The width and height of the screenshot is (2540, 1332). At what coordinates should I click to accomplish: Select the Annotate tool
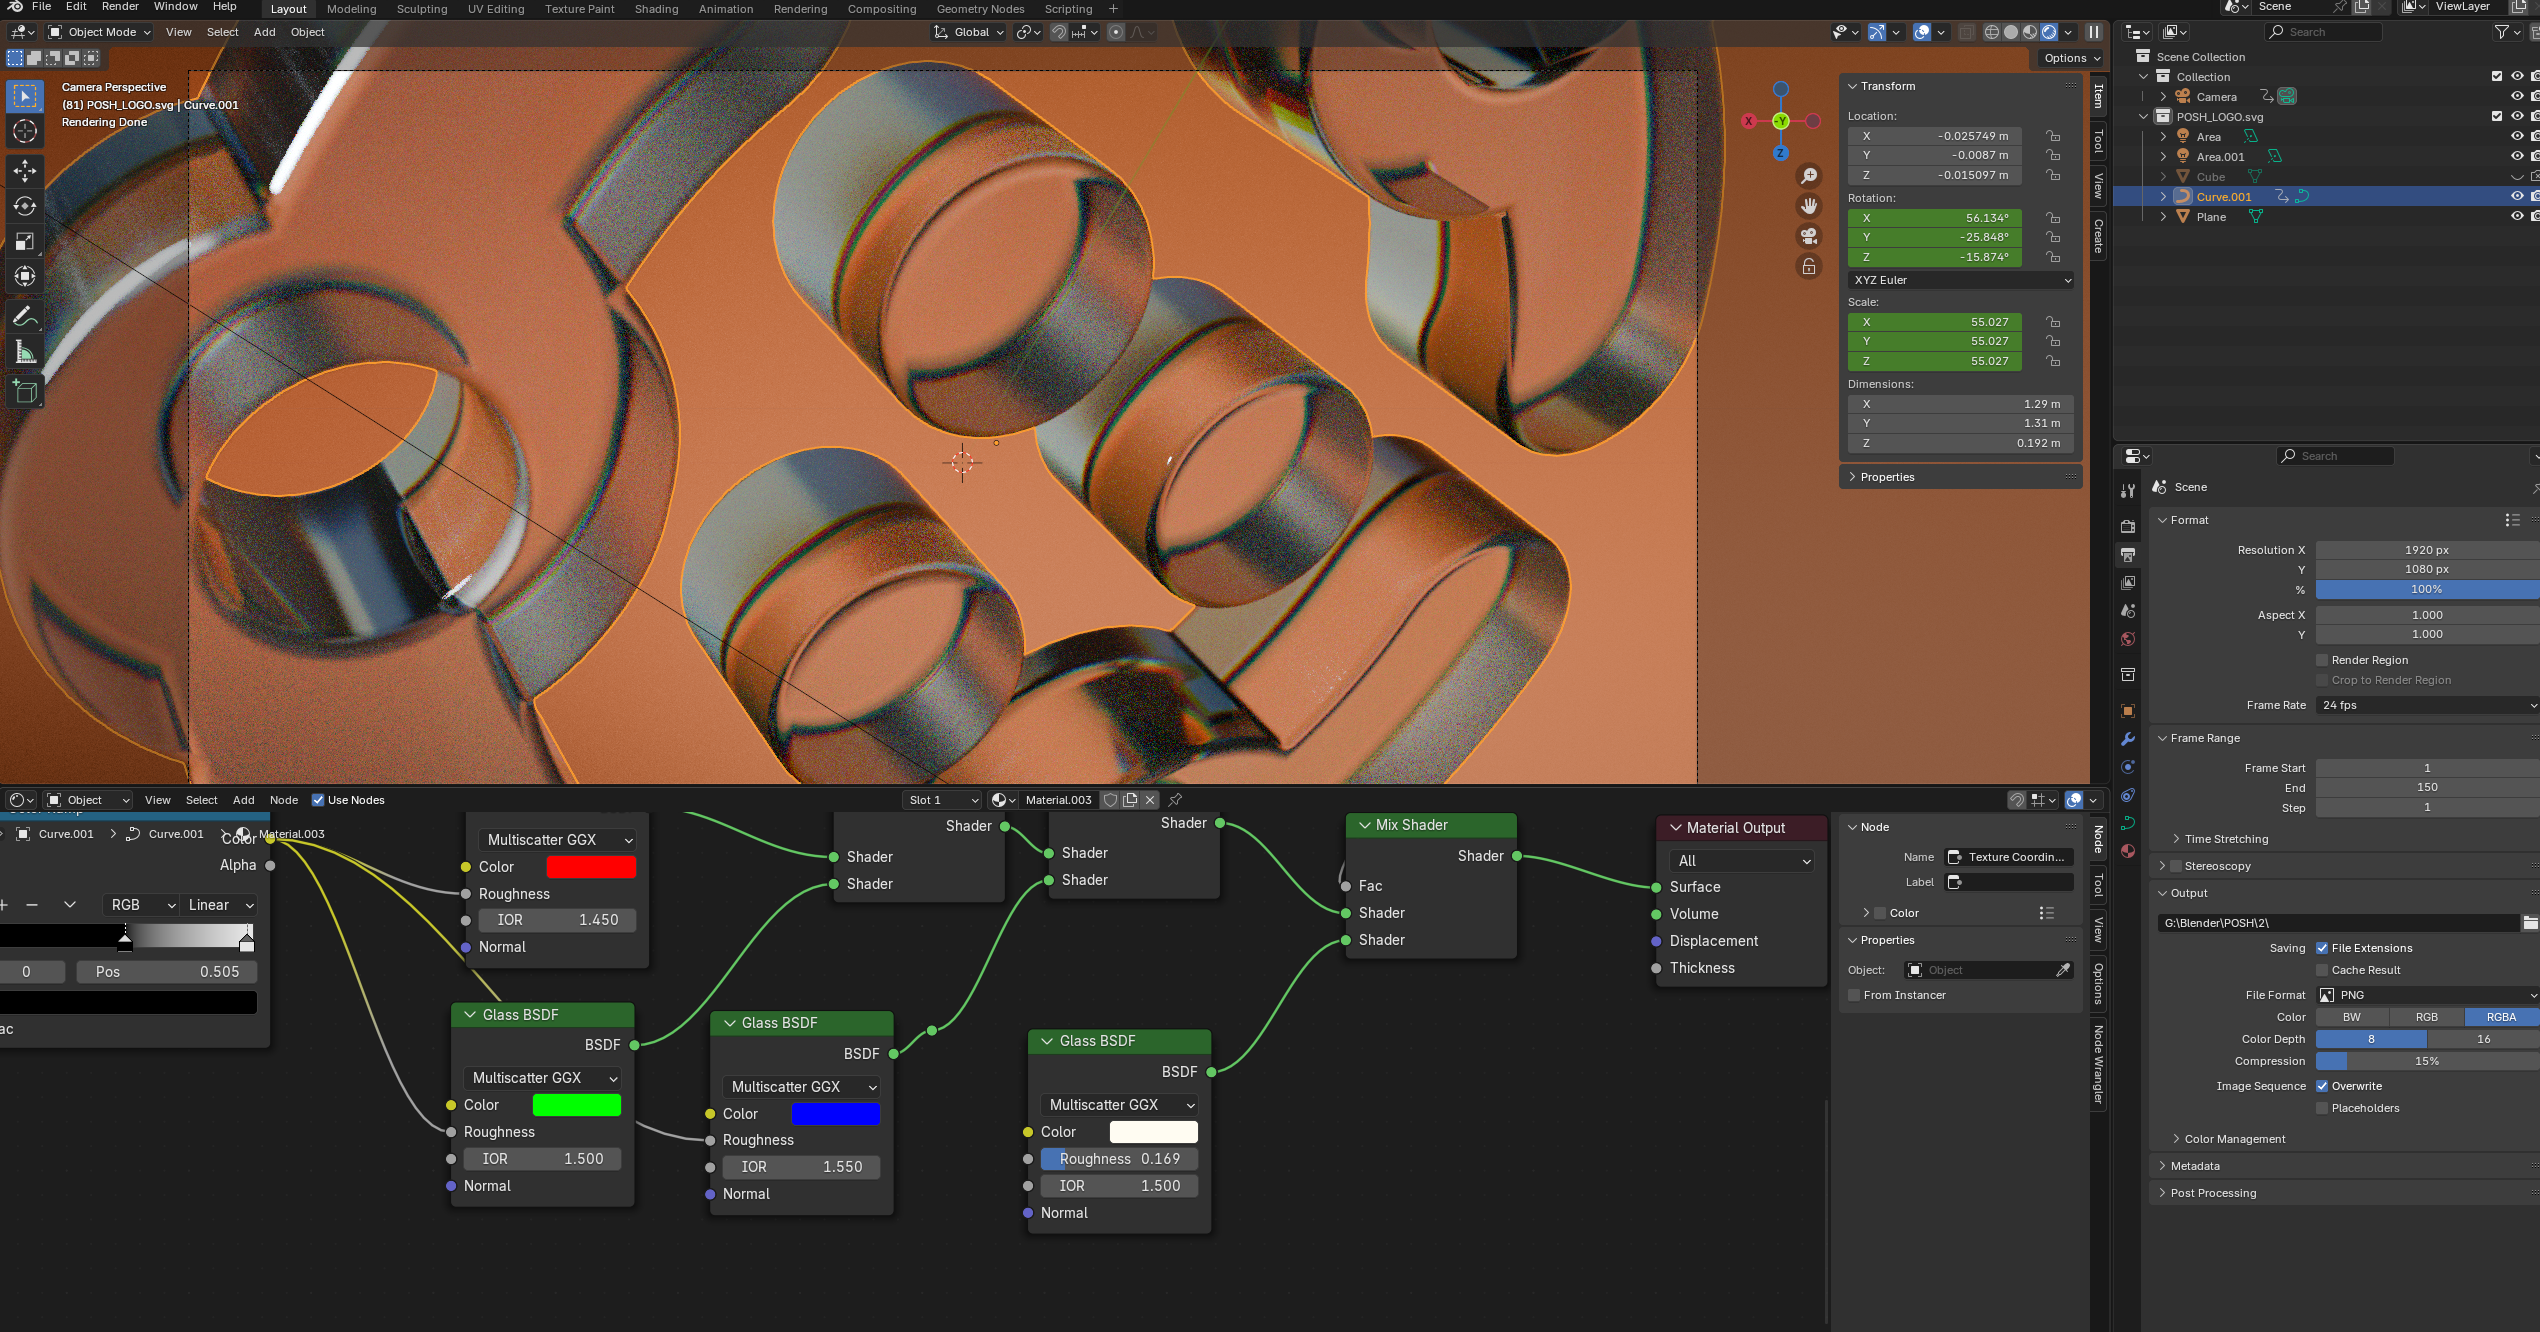(x=25, y=317)
